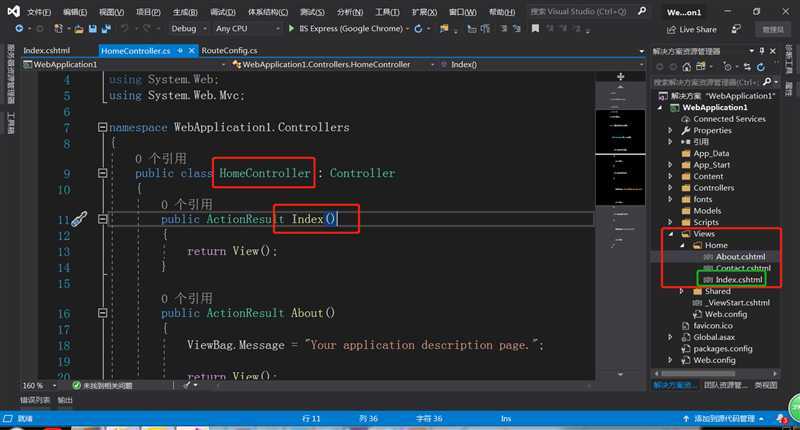The width and height of the screenshot is (800, 430).
Task: Start IIS Express with green play icon
Action: 291,29
